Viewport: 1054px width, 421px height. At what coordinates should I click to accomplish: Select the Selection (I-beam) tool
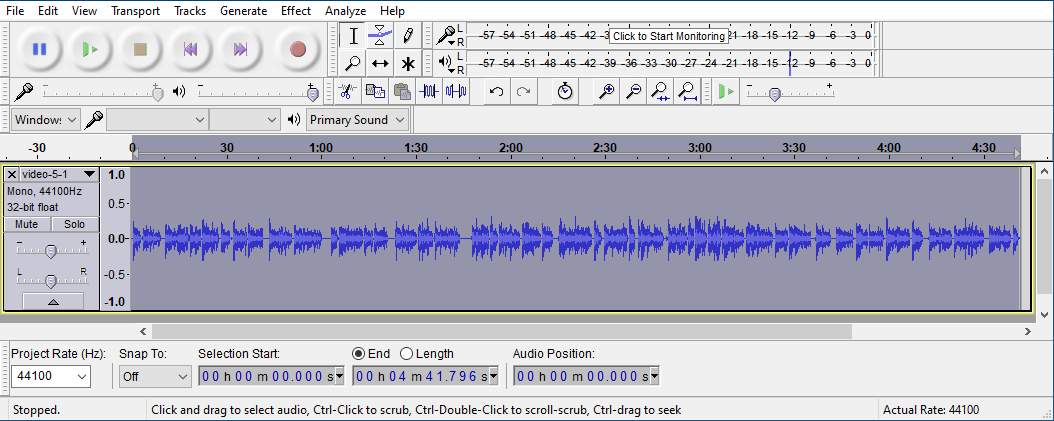pyautogui.click(x=353, y=36)
